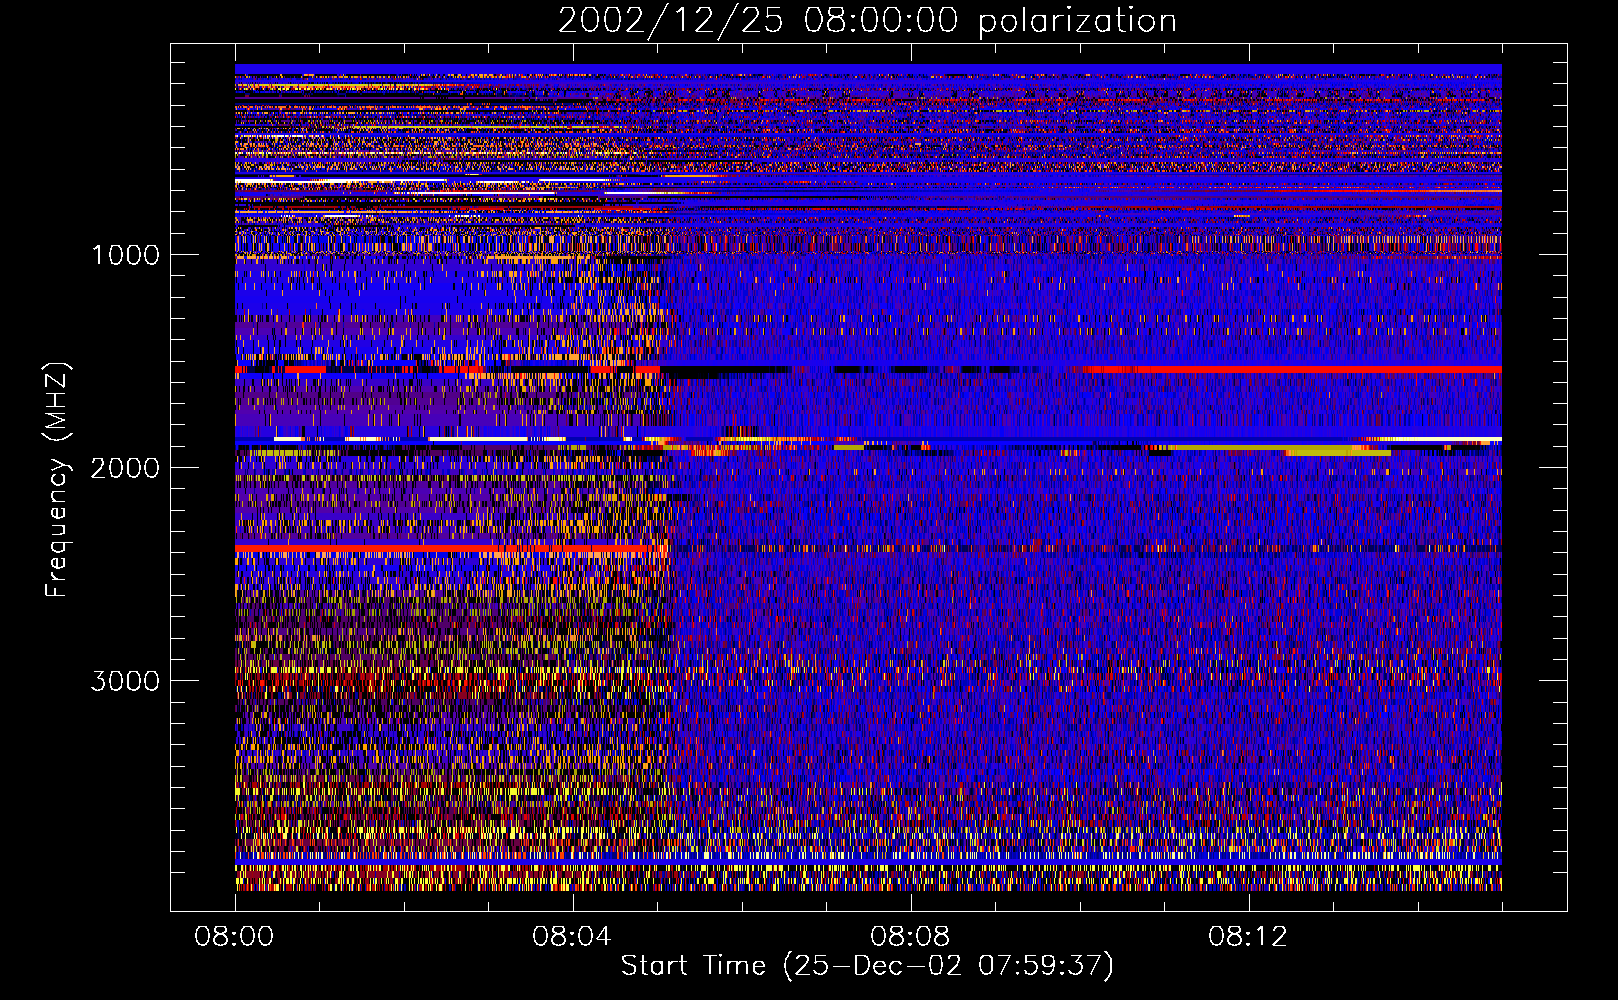1618x1000 pixels.
Task: Click the 08:08 time tick label
Action: 910,937
